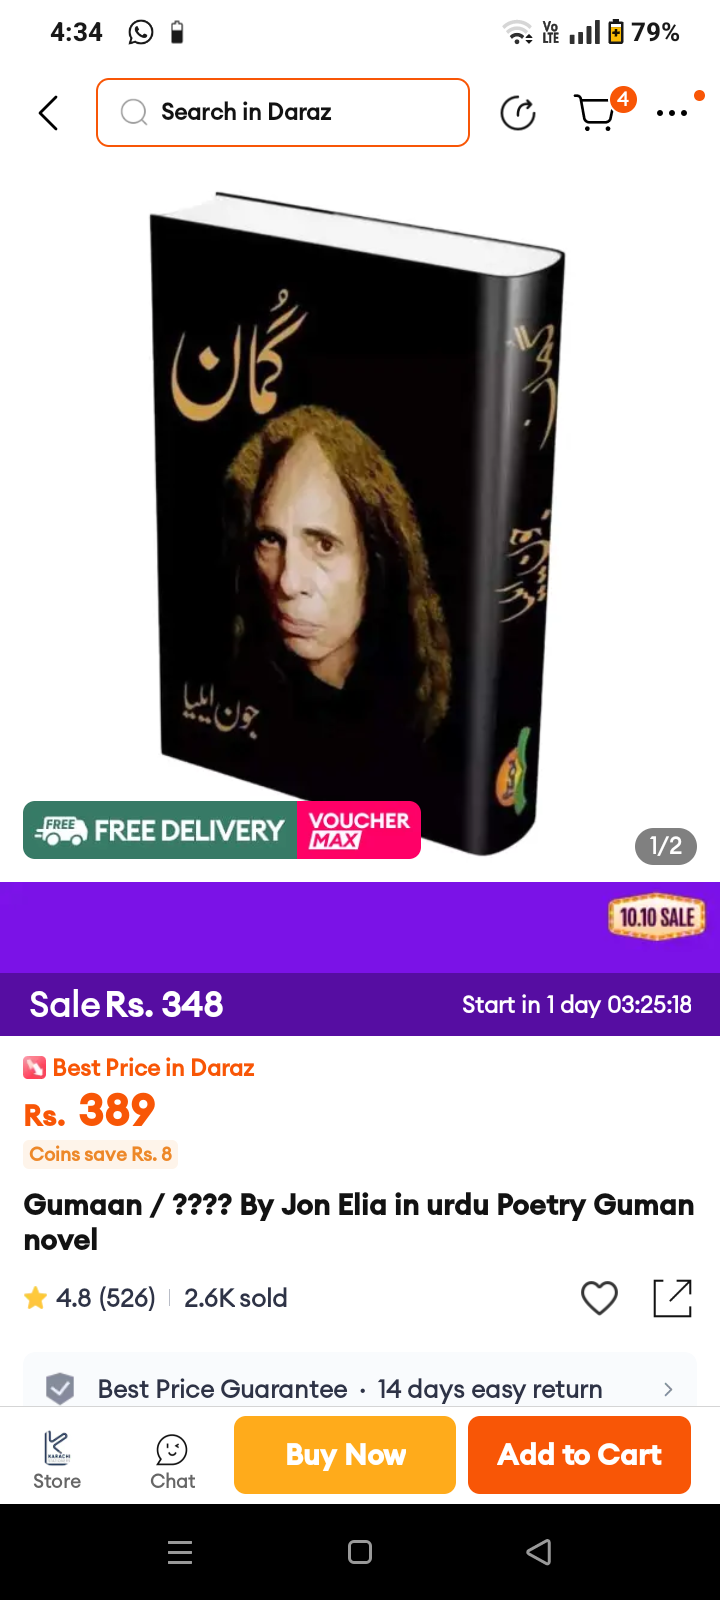This screenshot has height=1600, width=720.
Task: Open the Best Price in Daraz link
Action: (x=139, y=1068)
